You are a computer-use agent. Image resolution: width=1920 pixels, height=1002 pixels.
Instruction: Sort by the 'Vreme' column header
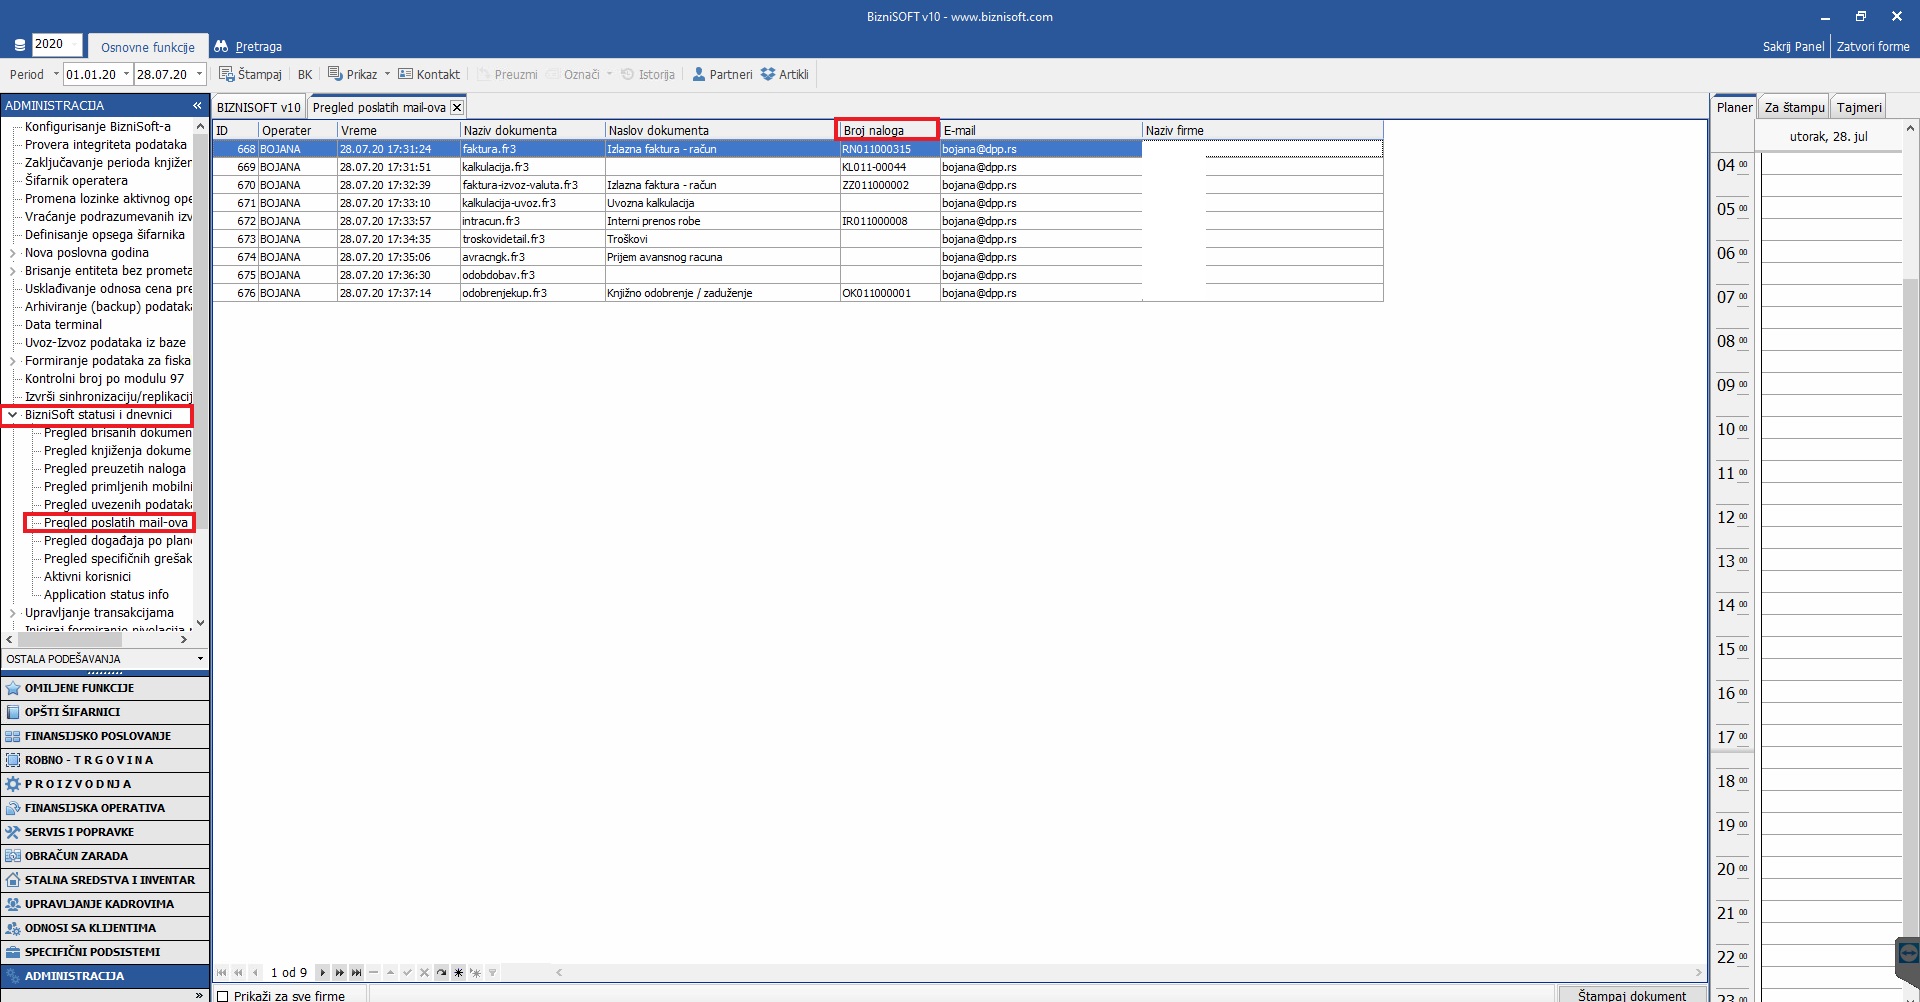click(398, 130)
